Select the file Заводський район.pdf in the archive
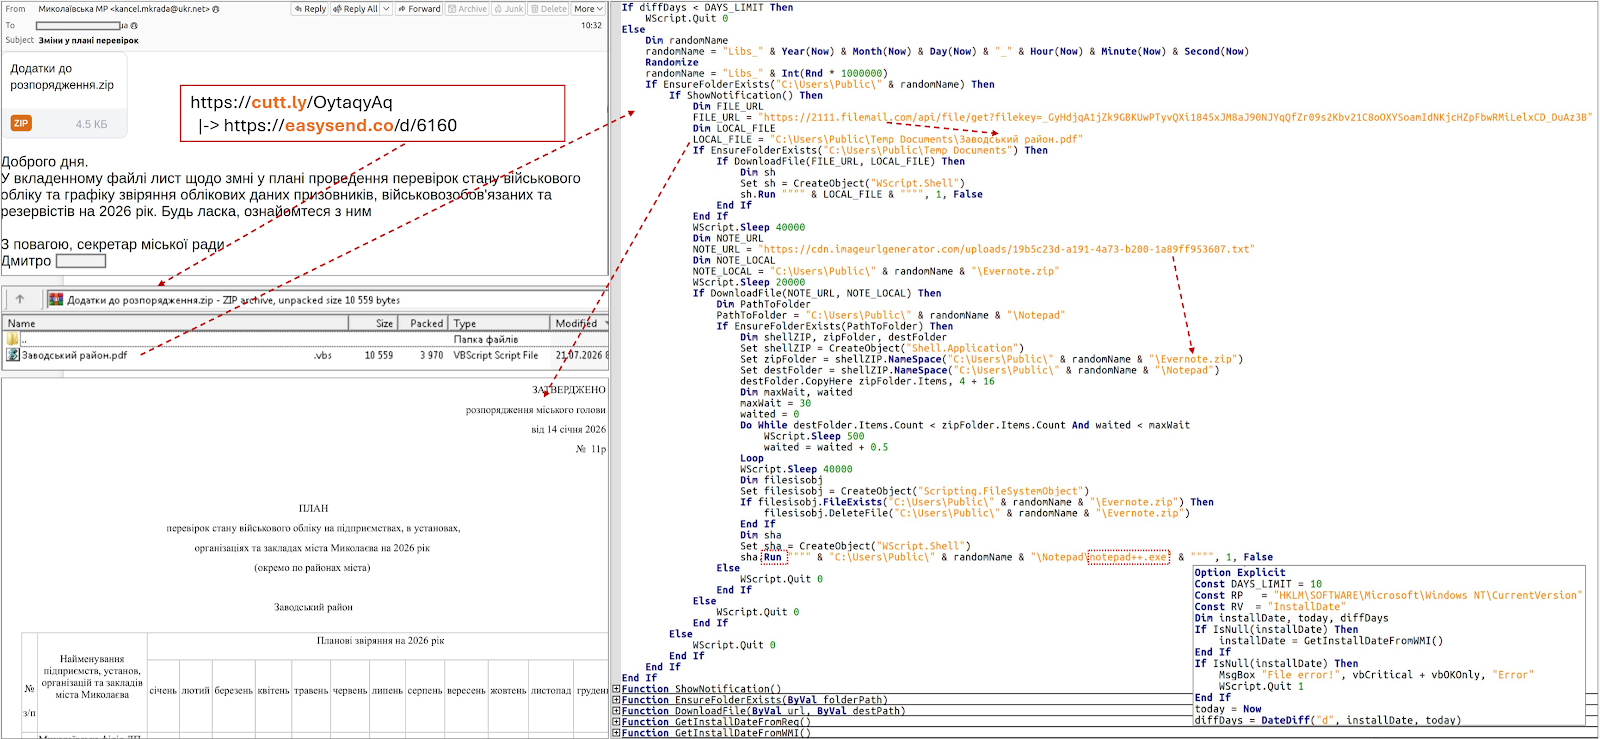This screenshot has height=739, width=1600. [x=75, y=355]
